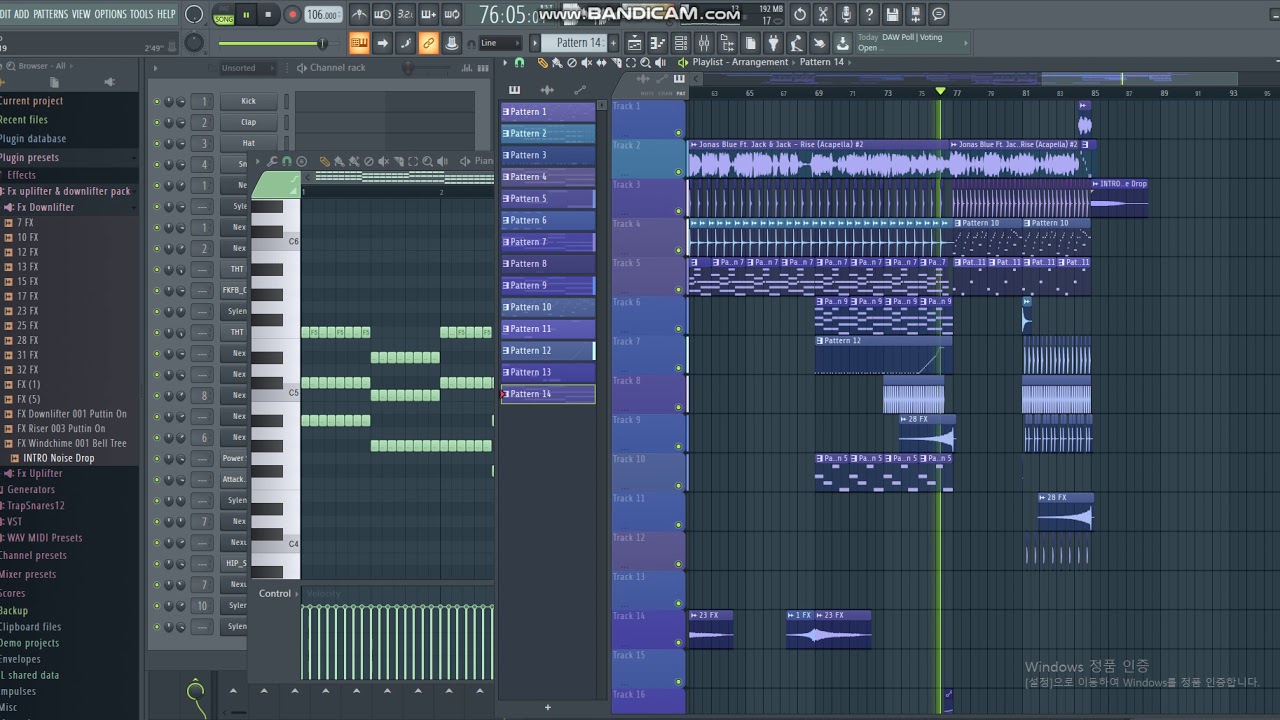The width and height of the screenshot is (1280, 720).
Task: Click the Hat channel button
Action: pyautogui.click(x=248, y=143)
